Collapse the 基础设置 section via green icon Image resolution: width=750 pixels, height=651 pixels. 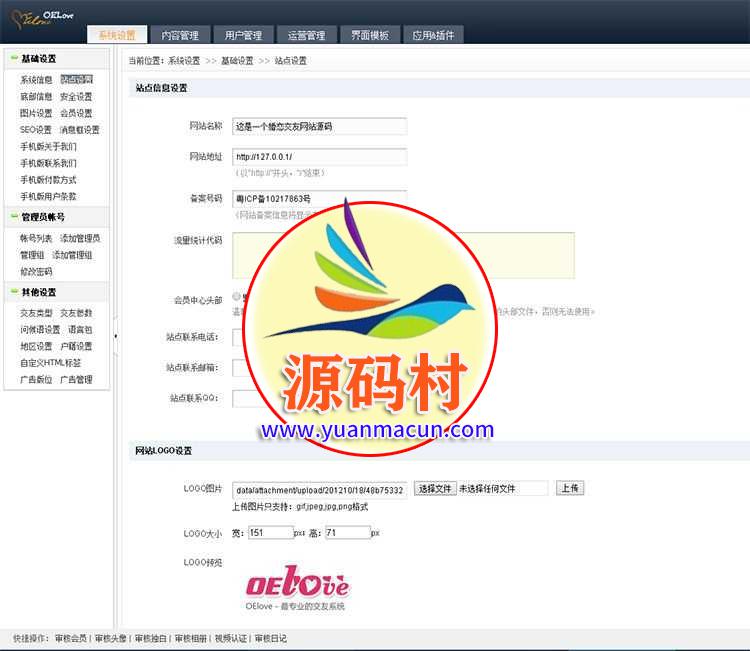pyautogui.click(x=14, y=58)
